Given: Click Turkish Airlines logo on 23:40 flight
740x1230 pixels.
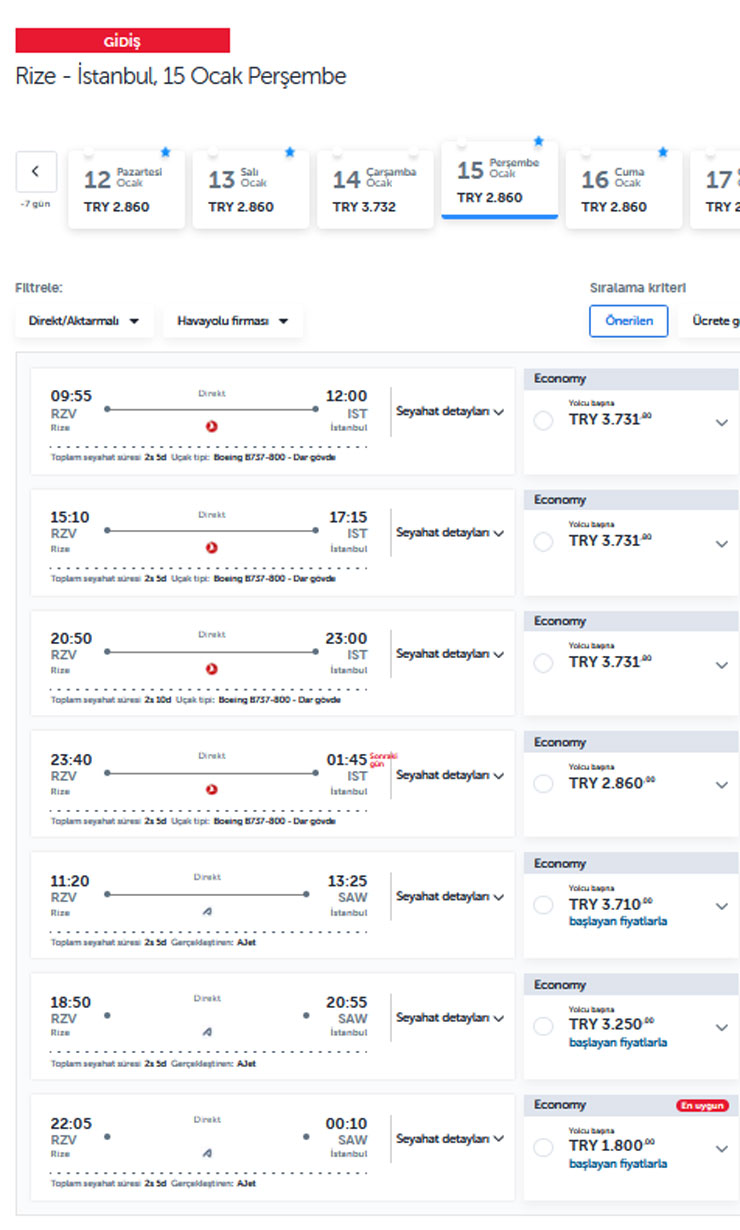Looking at the screenshot, I should tap(211, 790).
